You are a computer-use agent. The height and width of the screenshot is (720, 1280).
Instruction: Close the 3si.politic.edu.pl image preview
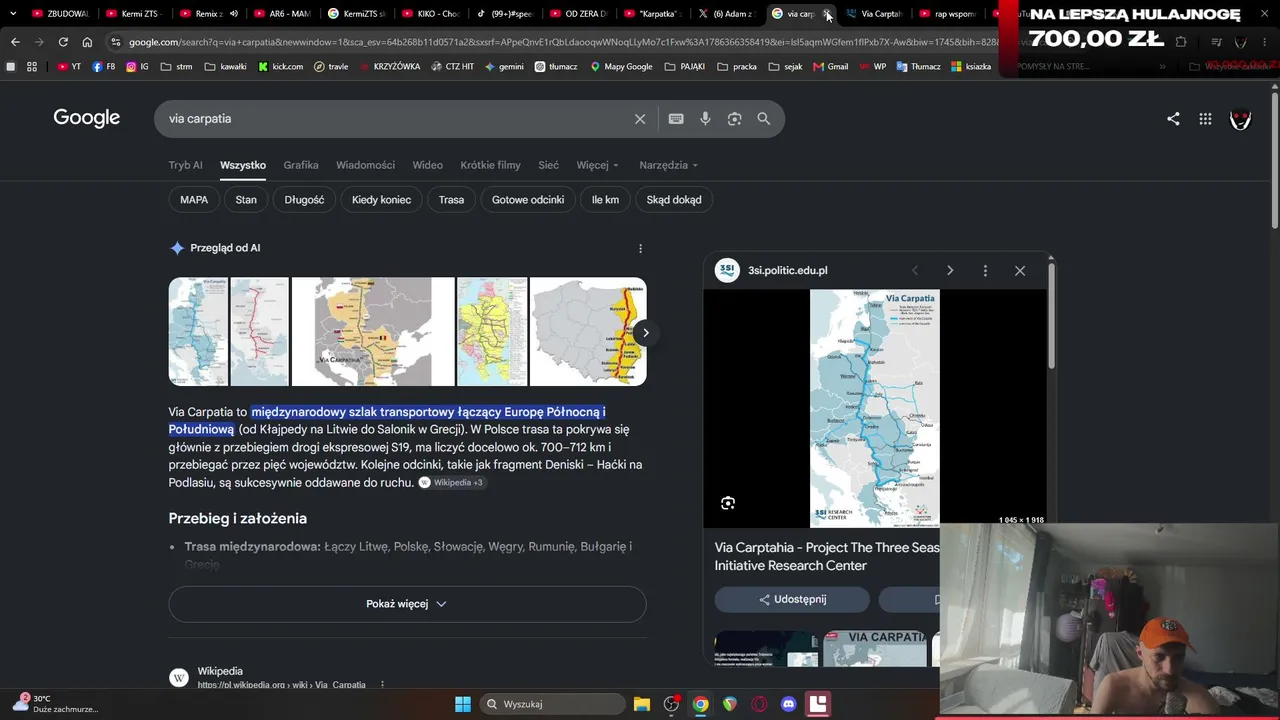coord(1020,270)
